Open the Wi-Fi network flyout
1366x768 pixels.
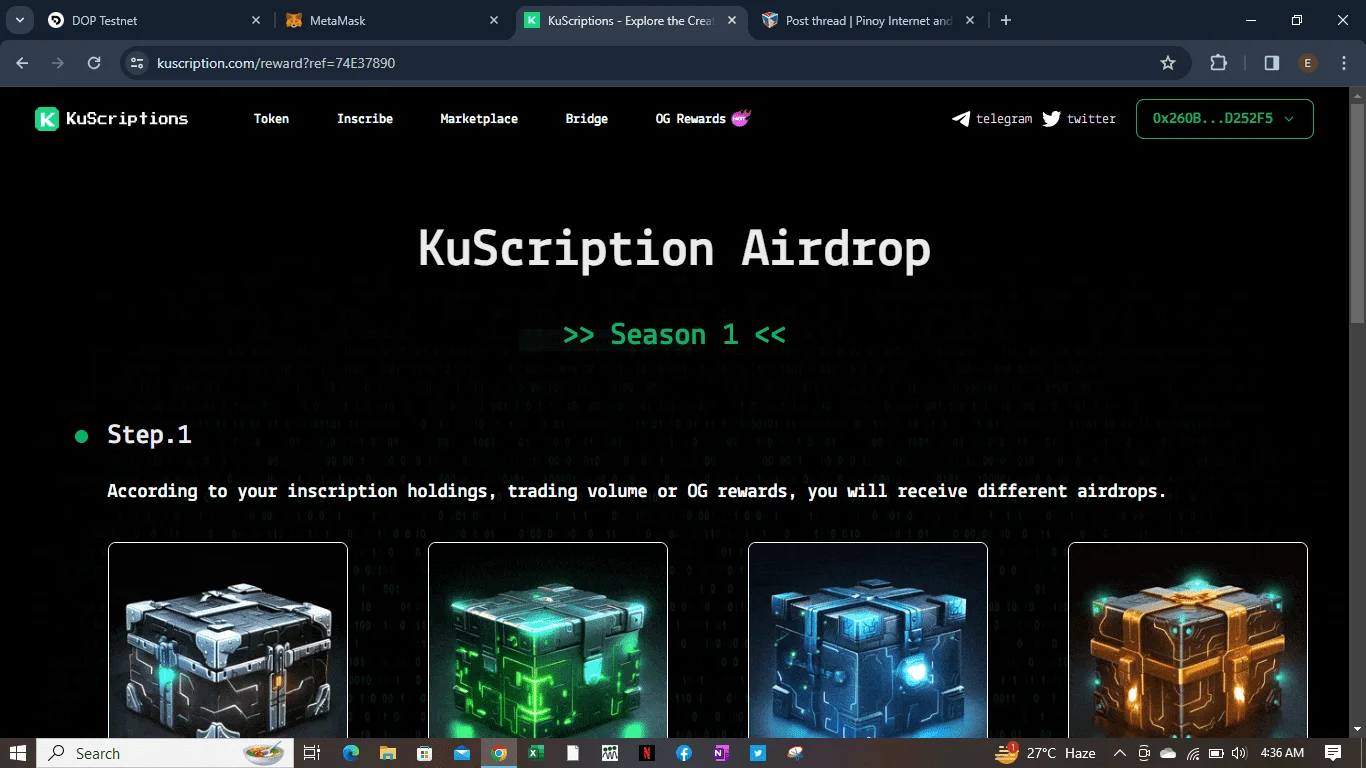point(1192,753)
